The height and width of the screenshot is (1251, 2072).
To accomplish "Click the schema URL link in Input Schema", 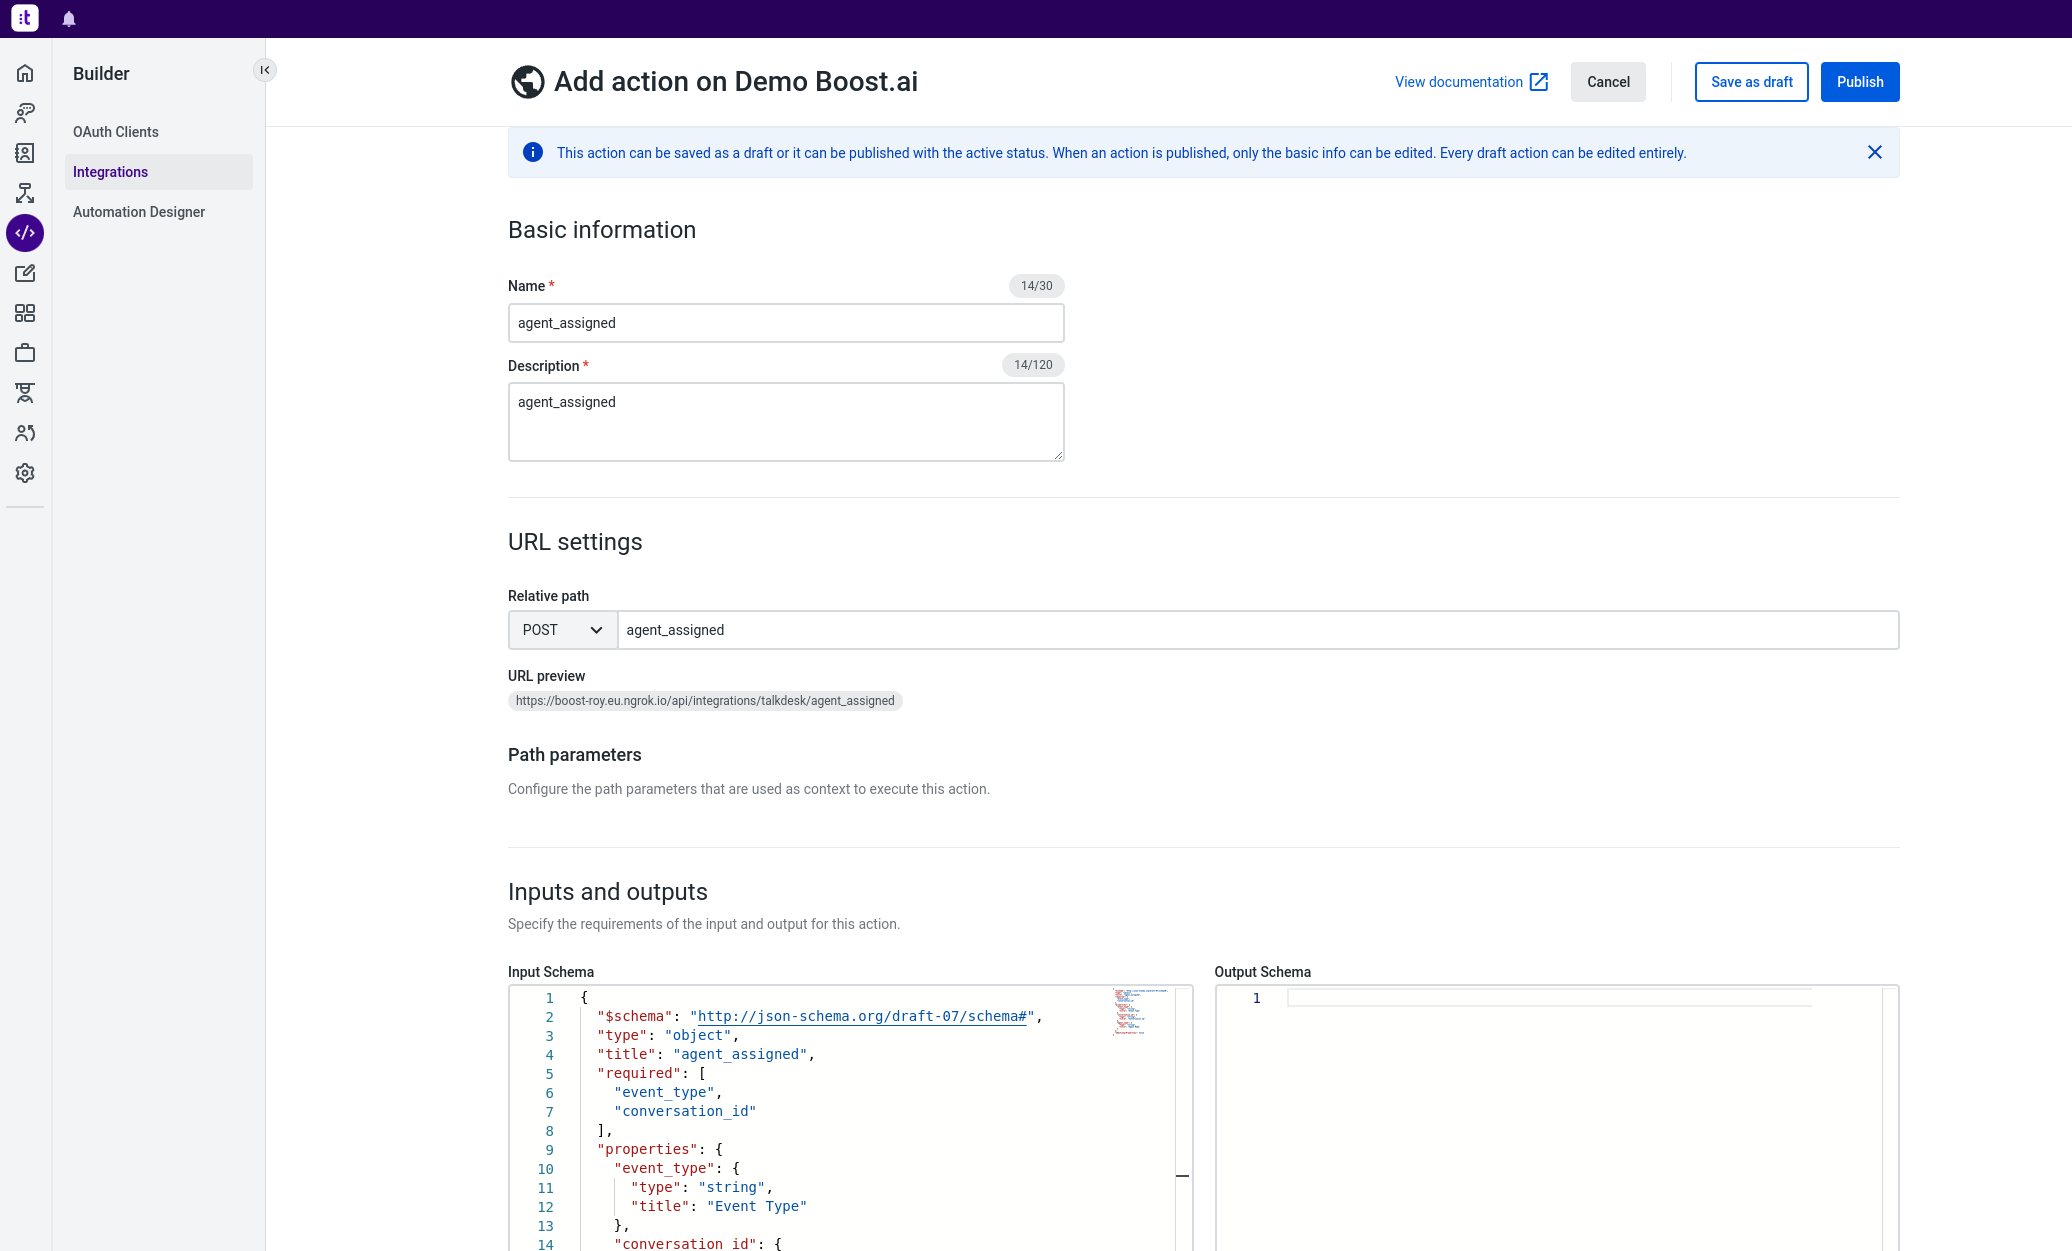I will coord(861,1016).
